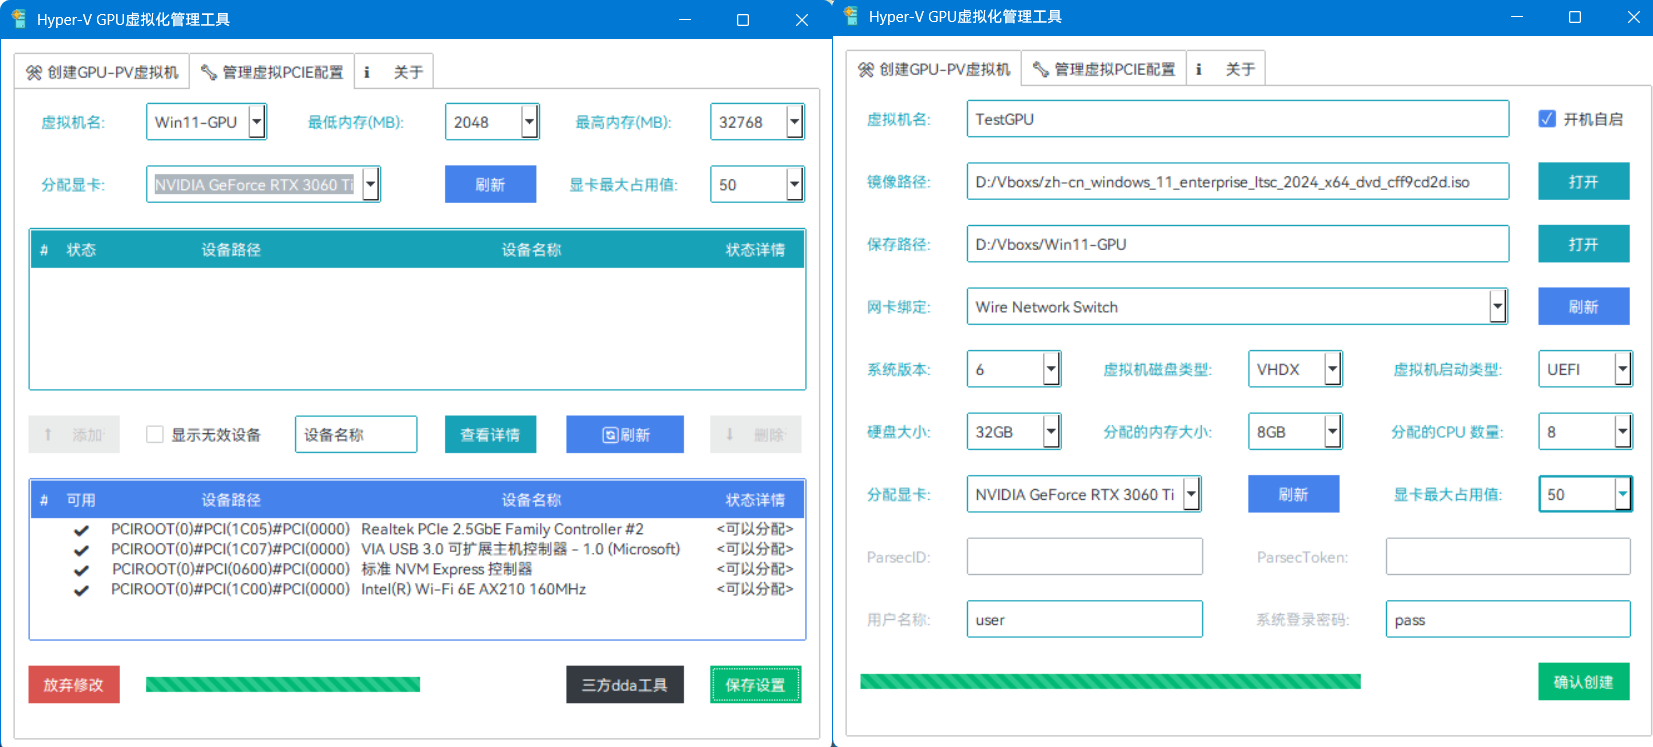Click 打开 button for 保存路径

[1584, 244]
